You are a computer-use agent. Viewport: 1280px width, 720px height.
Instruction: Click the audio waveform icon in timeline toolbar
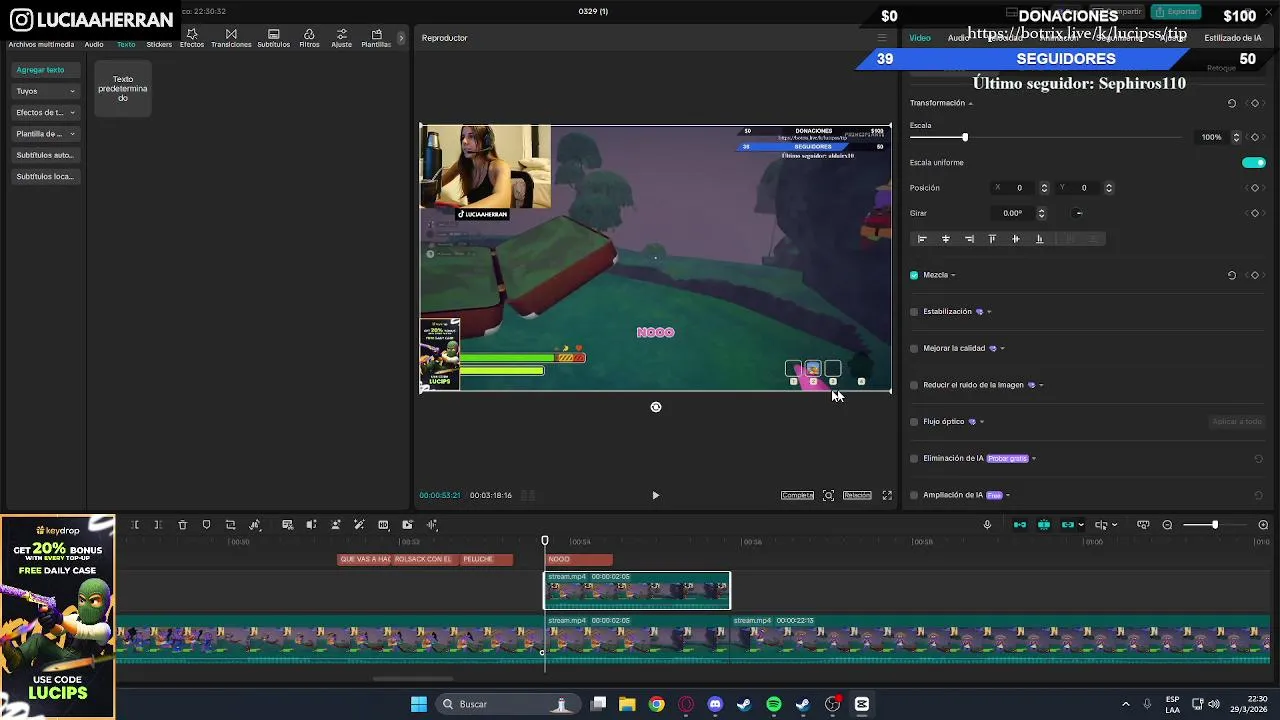tap(432, 525)
